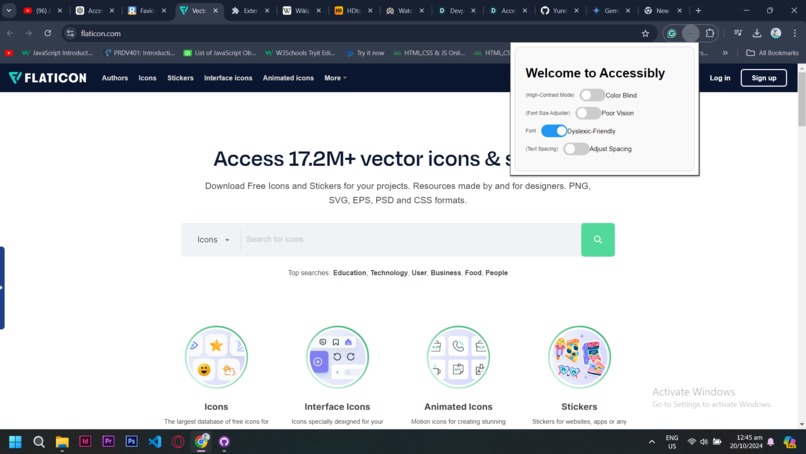Open Chrome downloads icon

(x=757, y=33)
